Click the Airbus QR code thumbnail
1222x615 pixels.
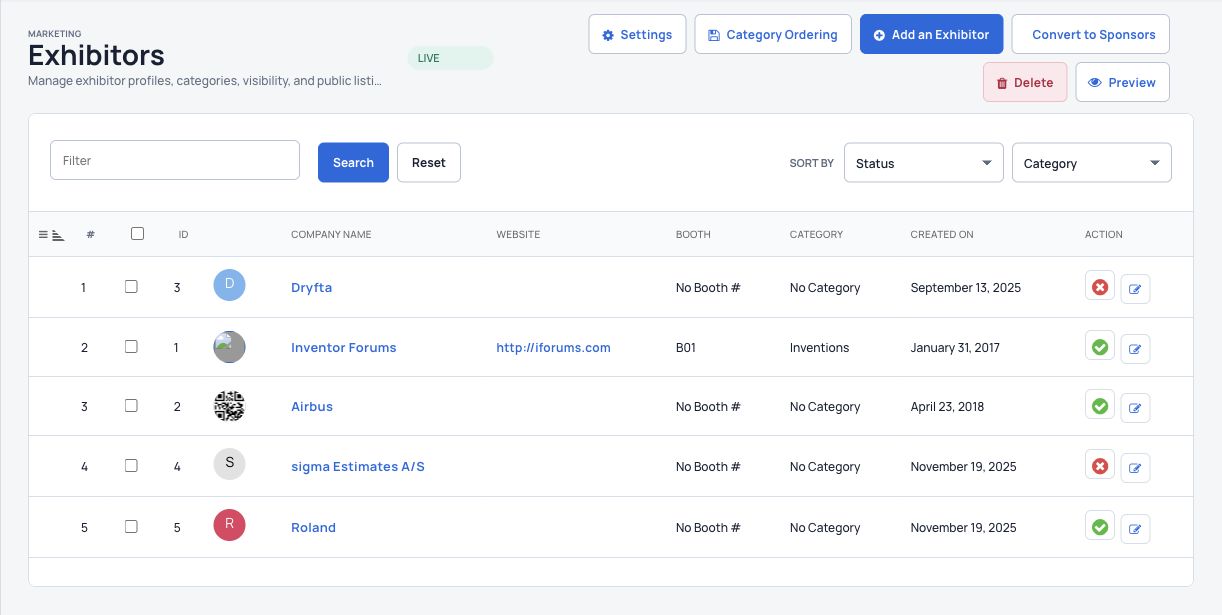(x=229, y=406)
